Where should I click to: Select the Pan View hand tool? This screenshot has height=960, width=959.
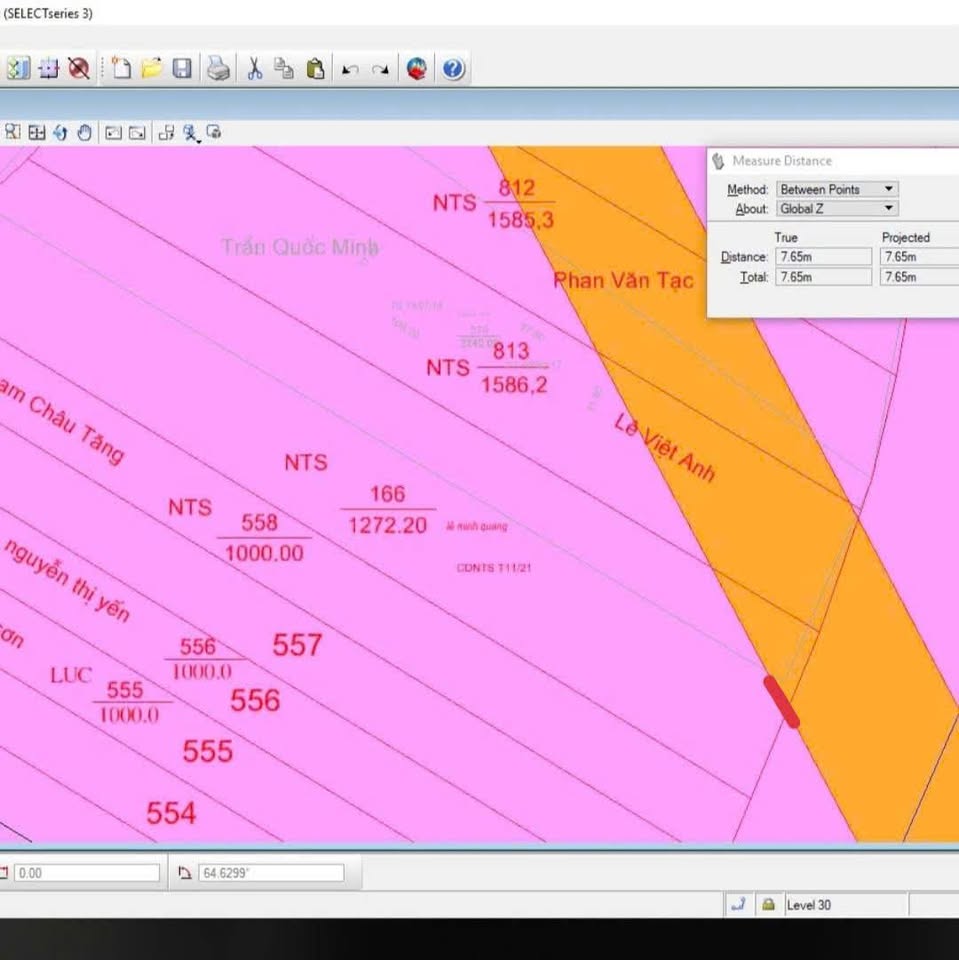pos(84,132)
